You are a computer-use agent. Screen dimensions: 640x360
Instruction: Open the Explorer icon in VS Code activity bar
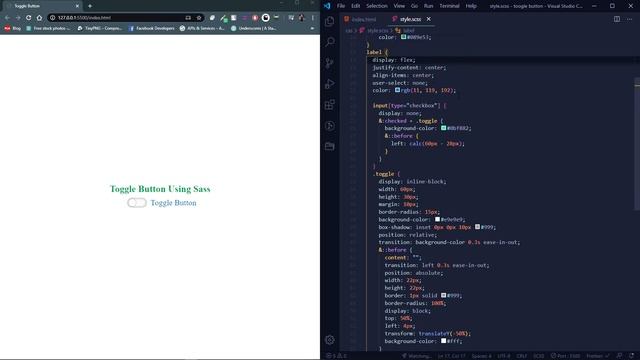click(330, 21)
